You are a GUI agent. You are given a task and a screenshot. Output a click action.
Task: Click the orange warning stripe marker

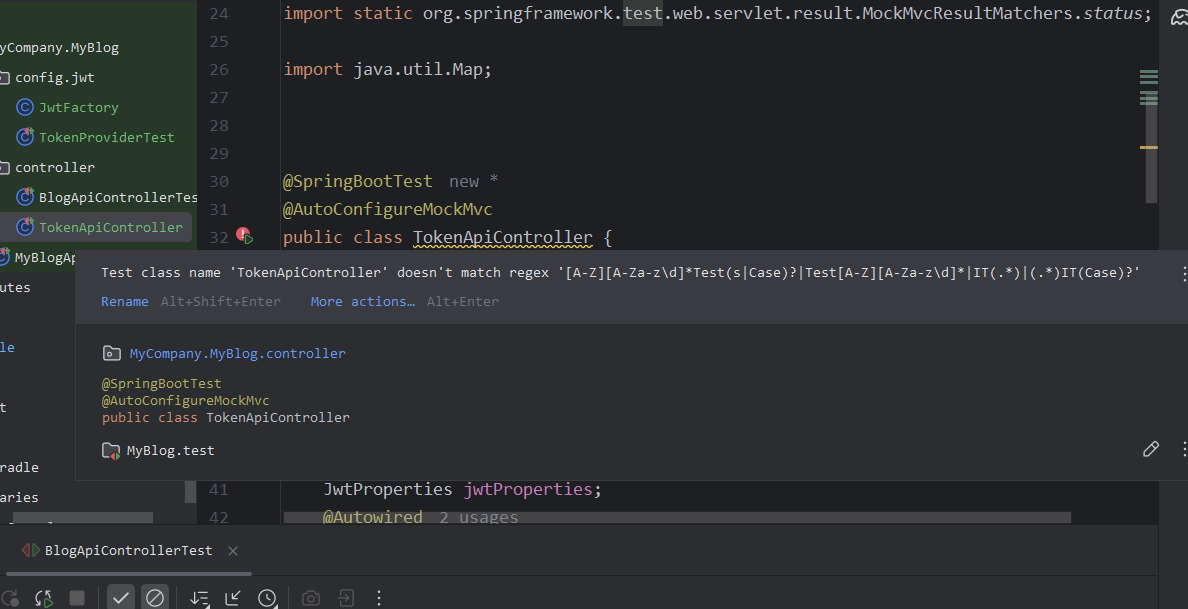tap(1149, 147)
